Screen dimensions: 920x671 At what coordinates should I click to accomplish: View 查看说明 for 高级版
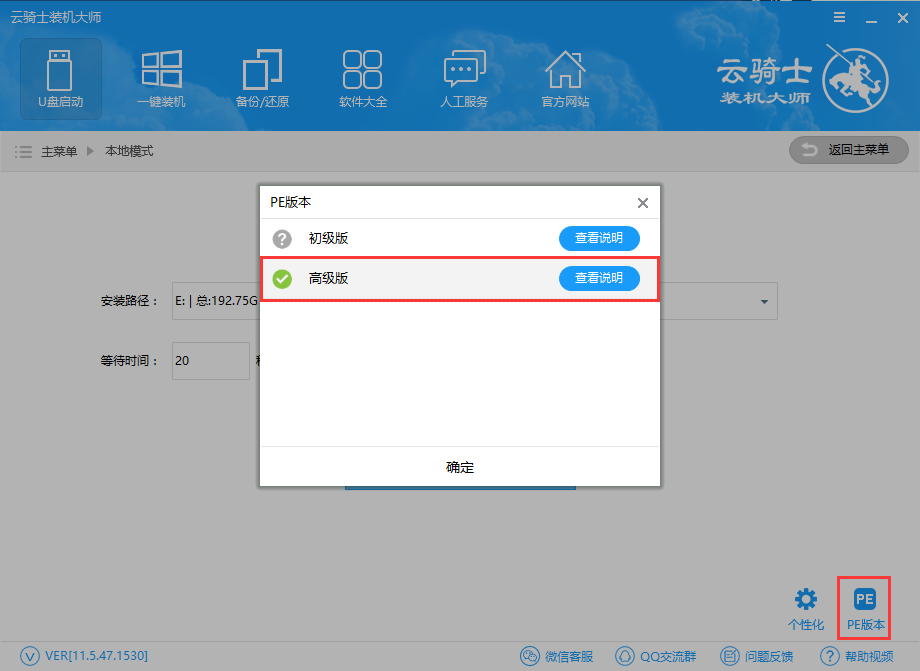(x=599, y=278)
